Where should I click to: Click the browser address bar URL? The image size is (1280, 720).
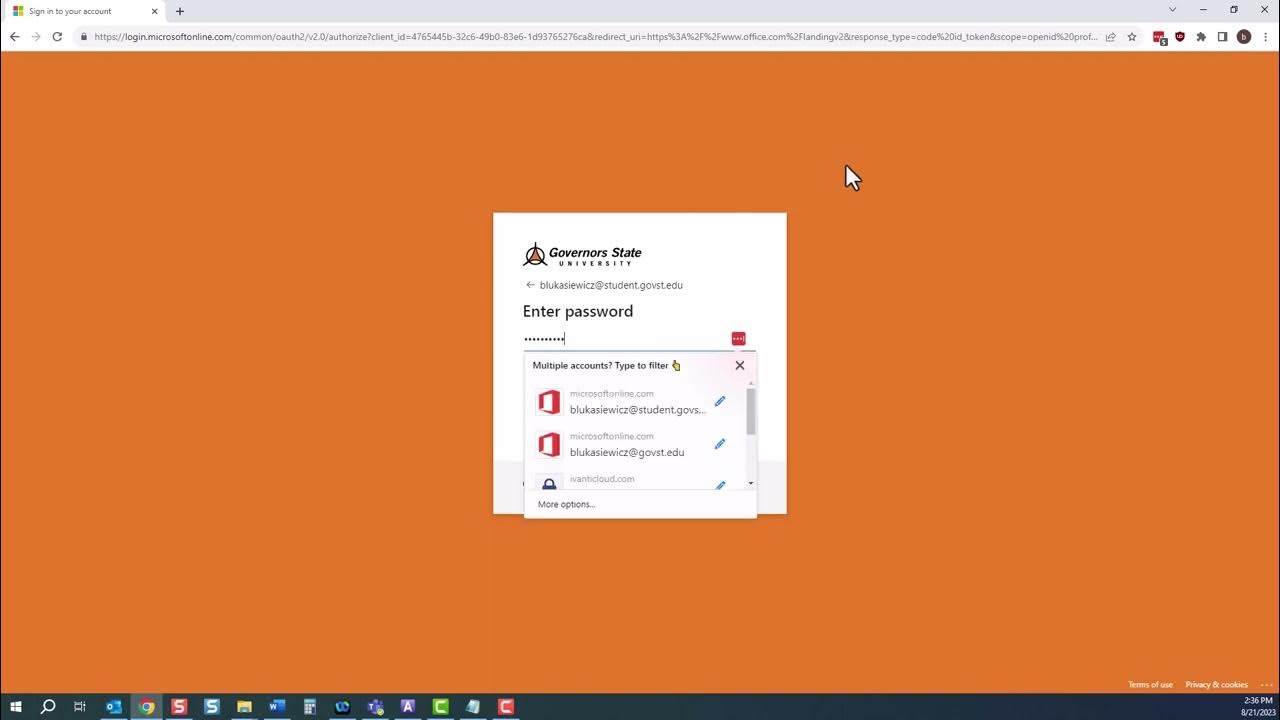595,37
